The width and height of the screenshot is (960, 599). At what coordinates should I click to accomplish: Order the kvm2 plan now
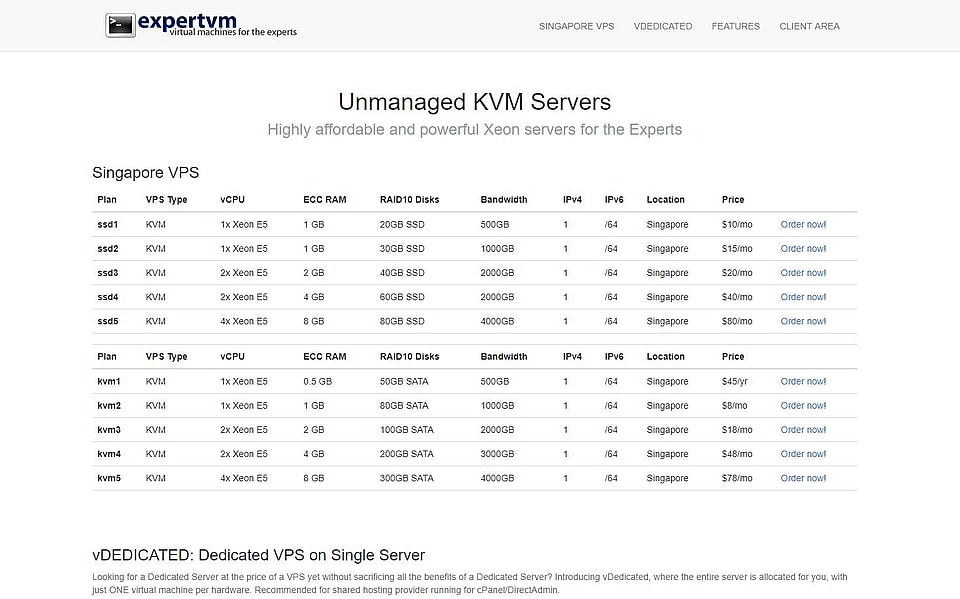pos(803,405)
